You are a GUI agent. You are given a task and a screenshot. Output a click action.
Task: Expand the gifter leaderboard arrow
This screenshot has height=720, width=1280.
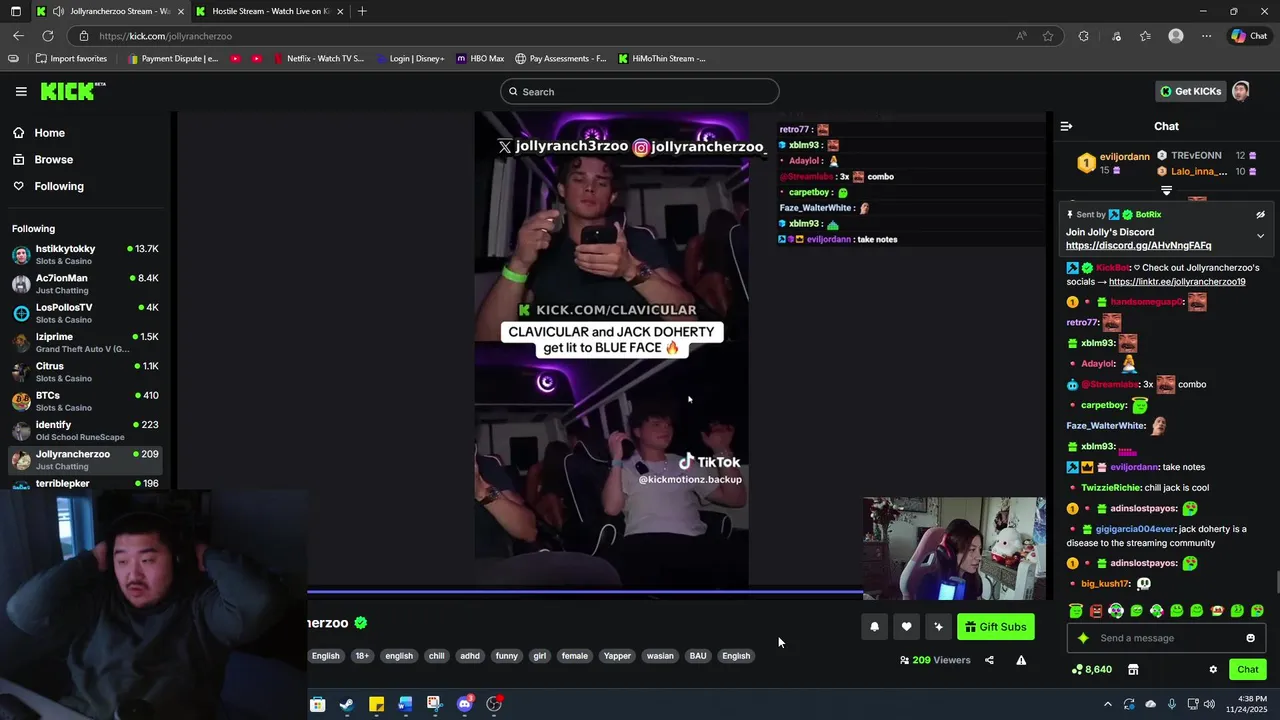1166,190
